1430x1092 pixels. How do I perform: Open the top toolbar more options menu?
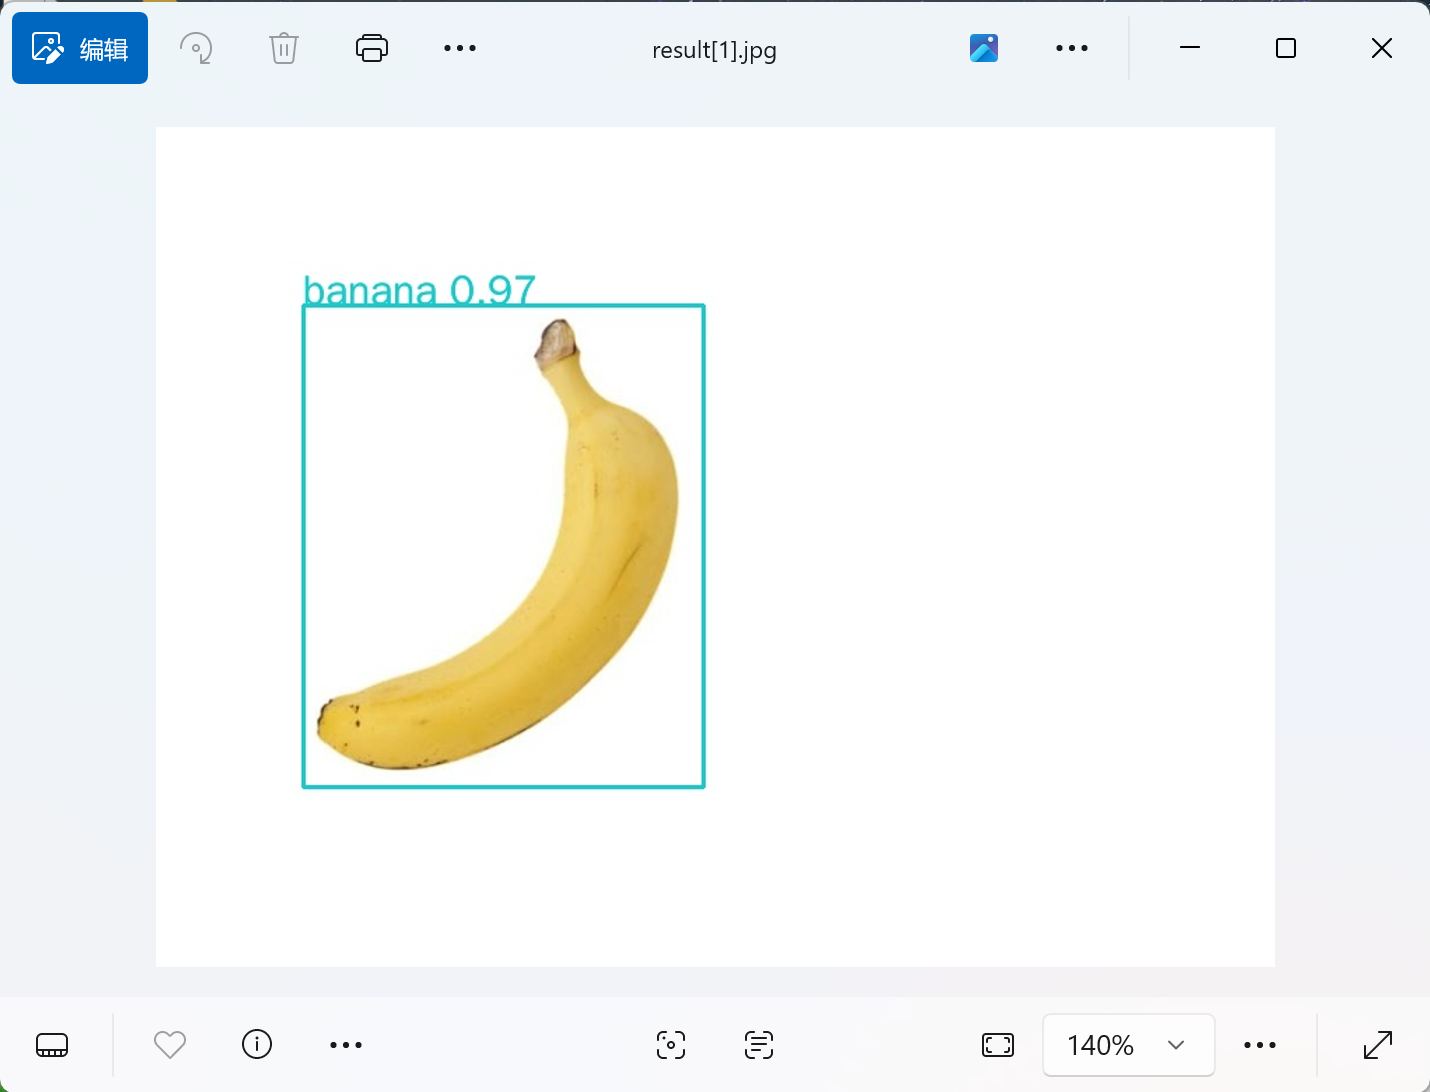coord(460,48)
